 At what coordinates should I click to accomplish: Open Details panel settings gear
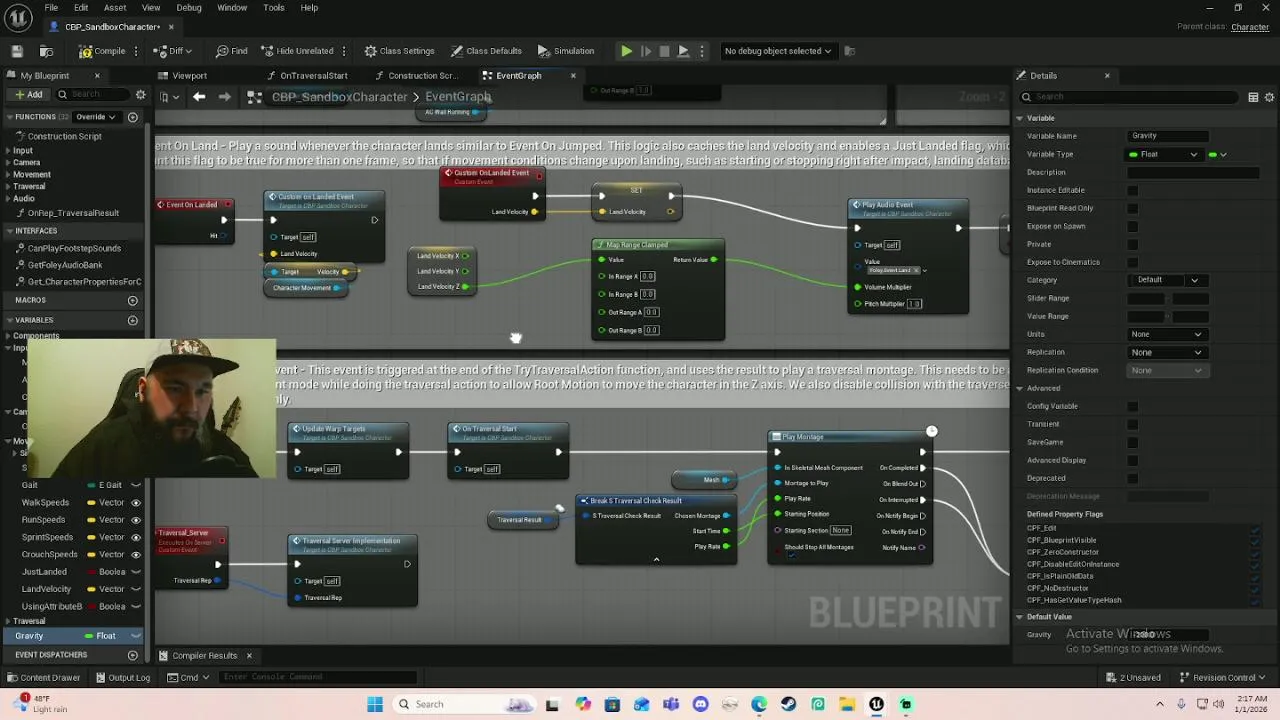click(1269, 97)
